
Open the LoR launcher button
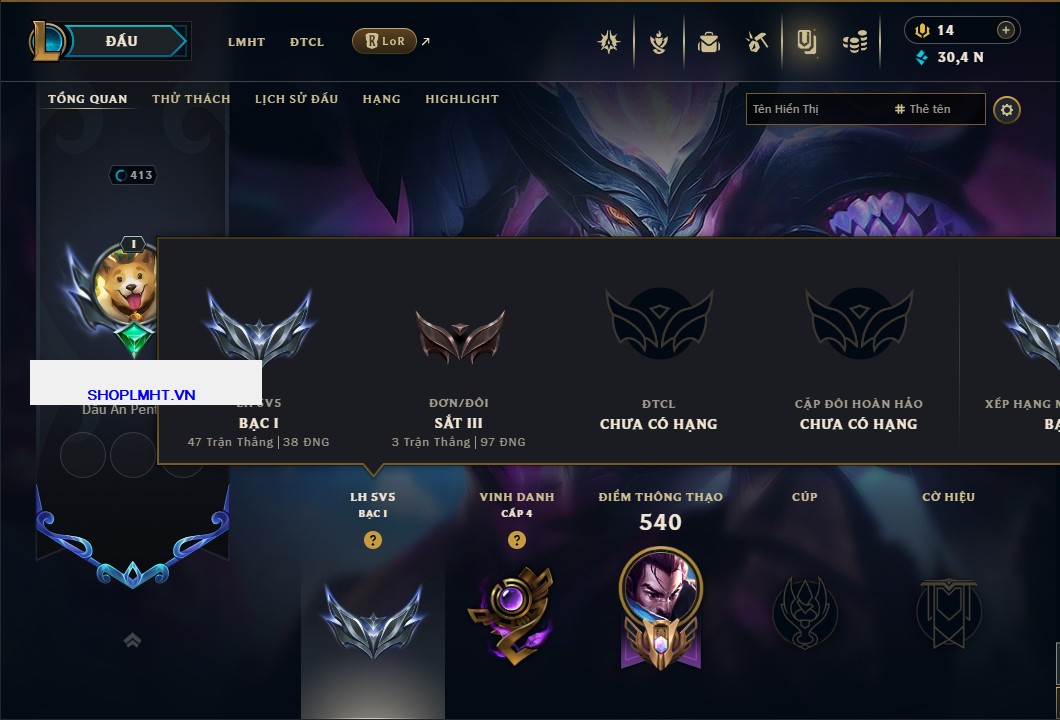coord(384,41)
